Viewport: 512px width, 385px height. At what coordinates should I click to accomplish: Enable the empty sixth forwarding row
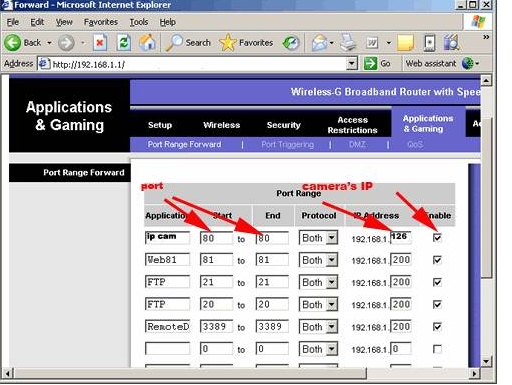(x=437, y=349)
